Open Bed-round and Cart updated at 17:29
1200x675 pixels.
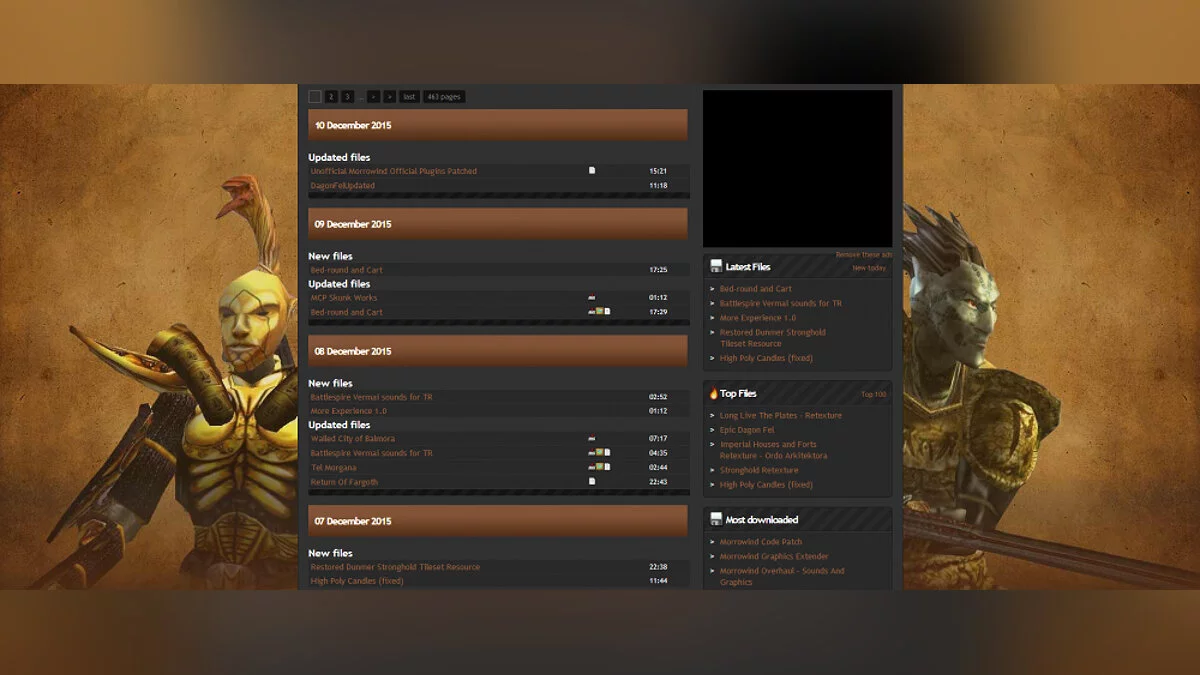click(346, 312)
